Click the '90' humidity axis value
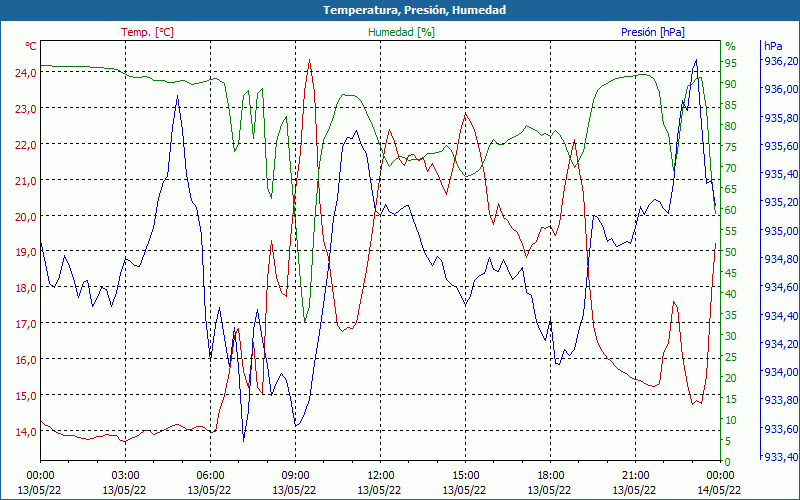The width and height of the screenshot is (800, 500). 731,84
